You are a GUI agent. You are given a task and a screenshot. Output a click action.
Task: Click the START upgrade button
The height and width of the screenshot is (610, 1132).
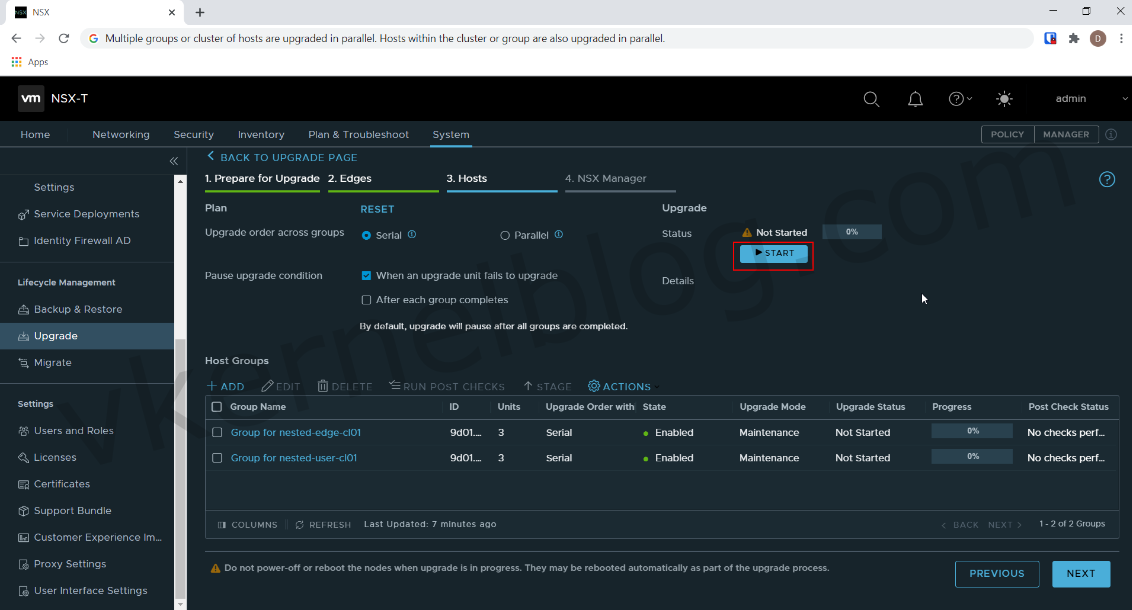point(772,254)
